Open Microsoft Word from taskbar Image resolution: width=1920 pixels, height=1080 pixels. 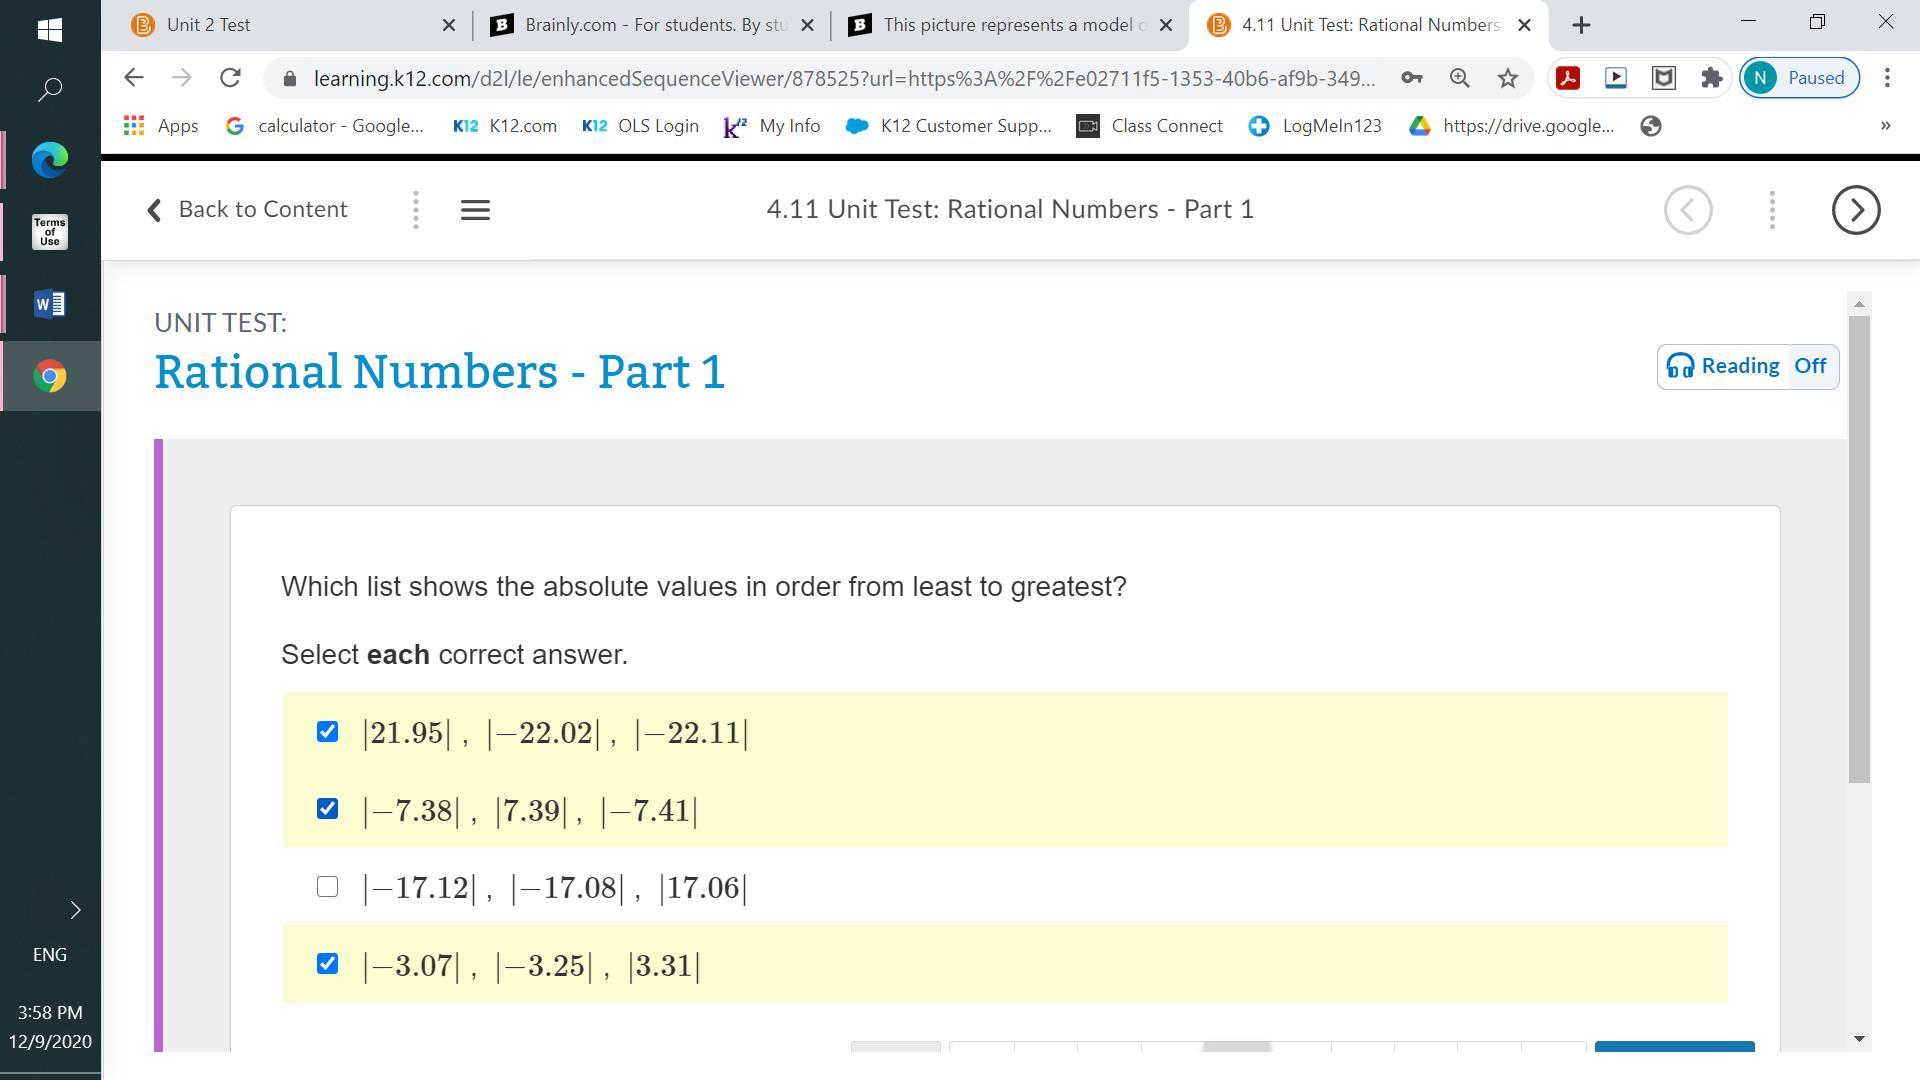(50, 304)
